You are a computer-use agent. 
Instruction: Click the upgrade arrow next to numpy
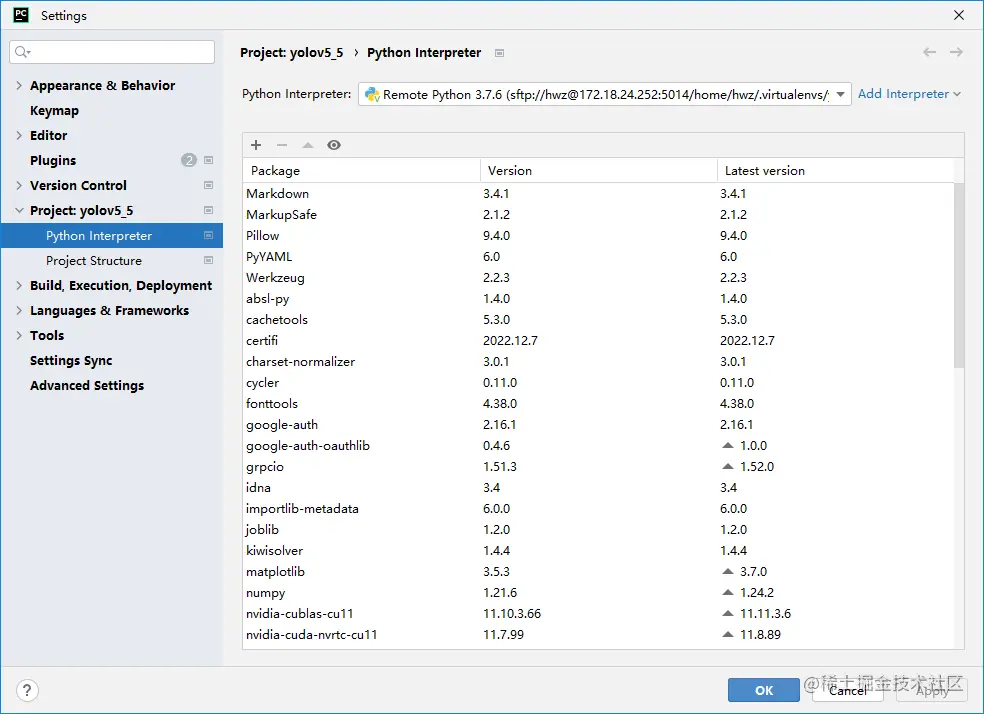click(x=728, y=593)
